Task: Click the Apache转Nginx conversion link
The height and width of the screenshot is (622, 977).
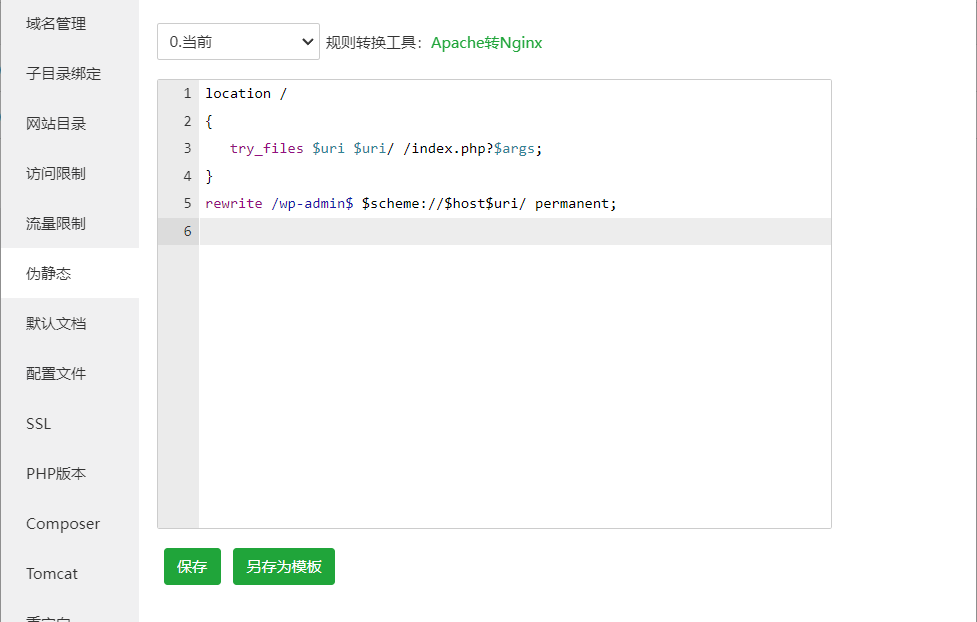Action: click(x=486, y=43)
